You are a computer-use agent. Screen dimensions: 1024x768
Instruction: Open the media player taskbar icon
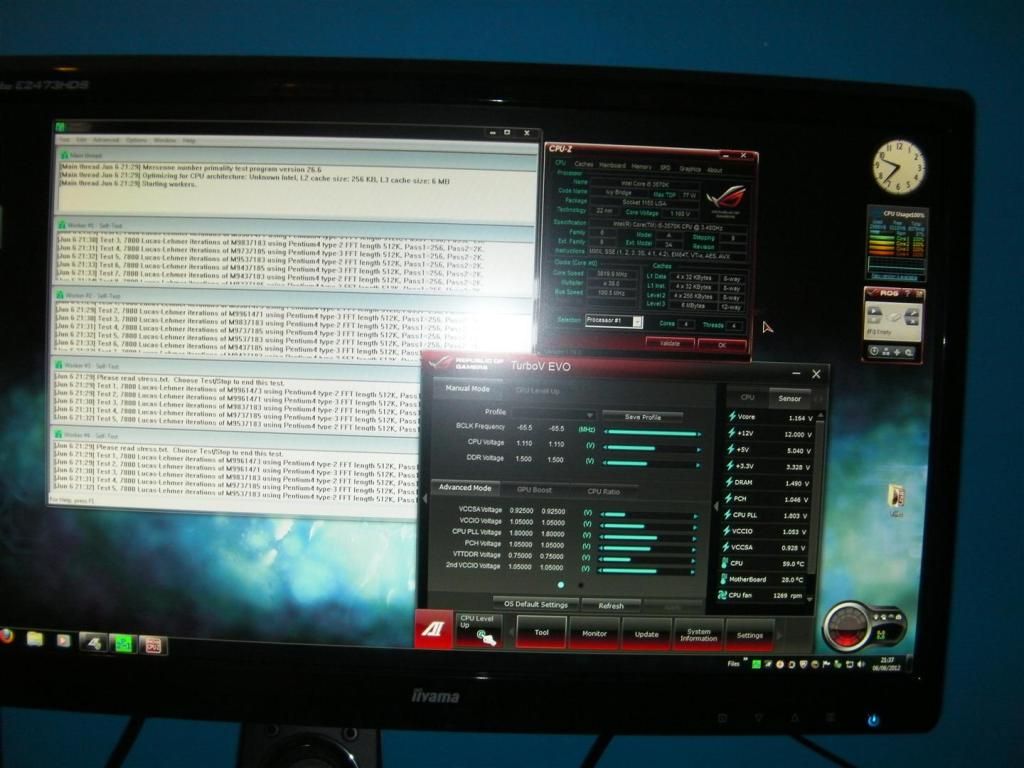[63, 640]
